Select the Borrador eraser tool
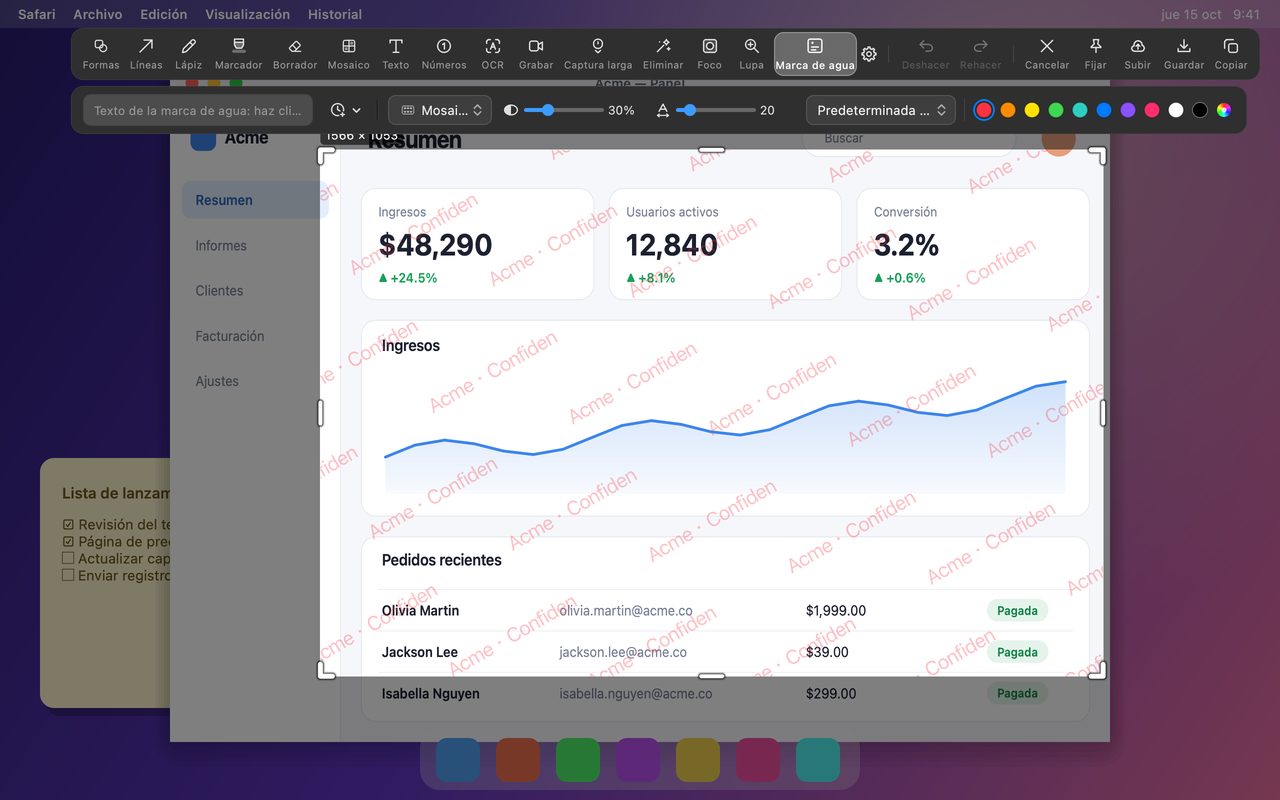 pos(295,54)
